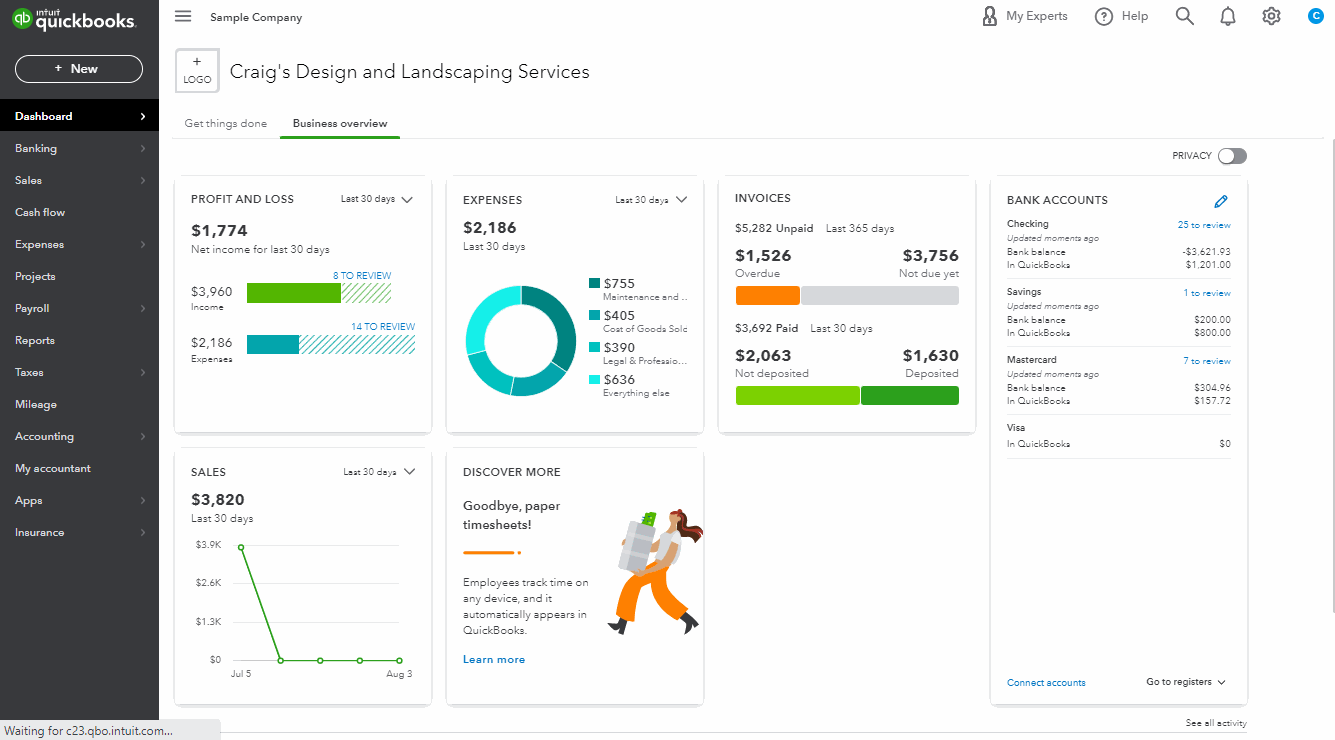Open the settings gear icon
The width and height of the screenshot is (1335, 740).
pyautogui.click(x=1271, y=16)
